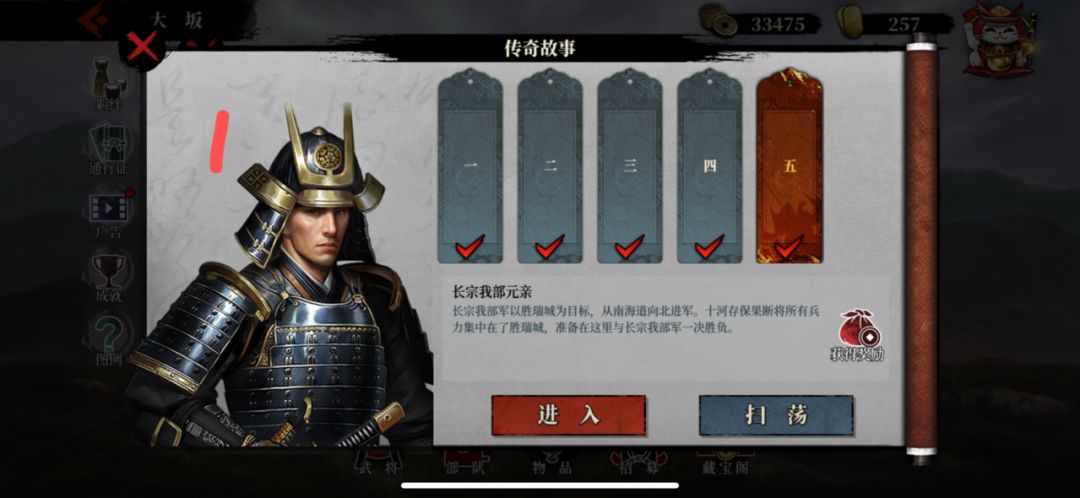Select the highlighted chapter 五 tablet
The height and width of the screenshot is (498, 1080).
click(789, 165)
